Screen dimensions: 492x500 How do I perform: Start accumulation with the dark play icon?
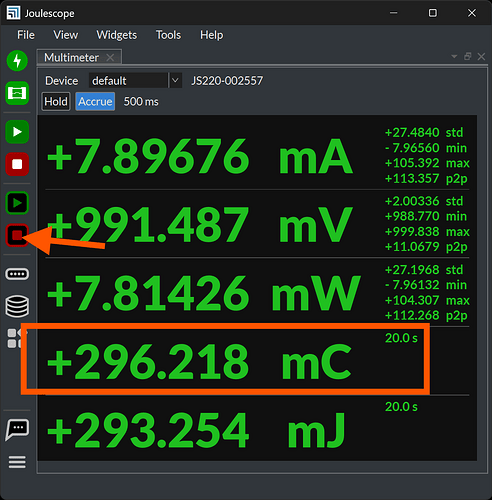17,203
